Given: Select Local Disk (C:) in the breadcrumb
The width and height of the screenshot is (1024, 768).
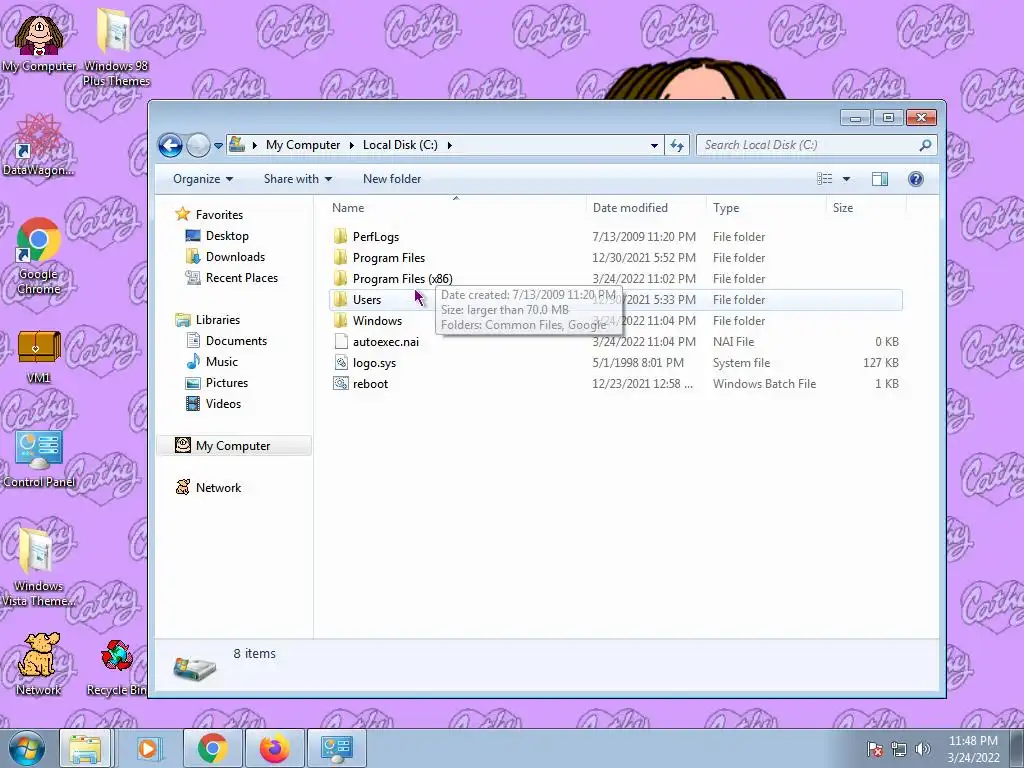Looking at the screenshot, I should [400, 145].
